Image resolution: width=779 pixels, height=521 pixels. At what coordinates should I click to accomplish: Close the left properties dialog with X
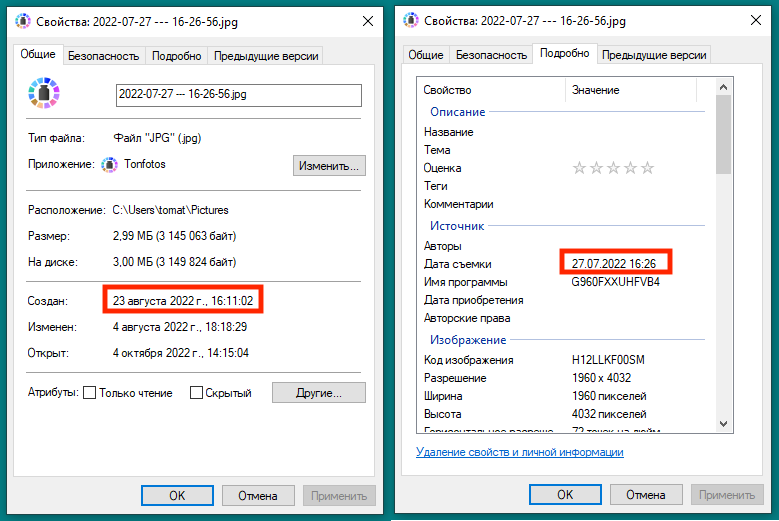click(x=367, y=21)
